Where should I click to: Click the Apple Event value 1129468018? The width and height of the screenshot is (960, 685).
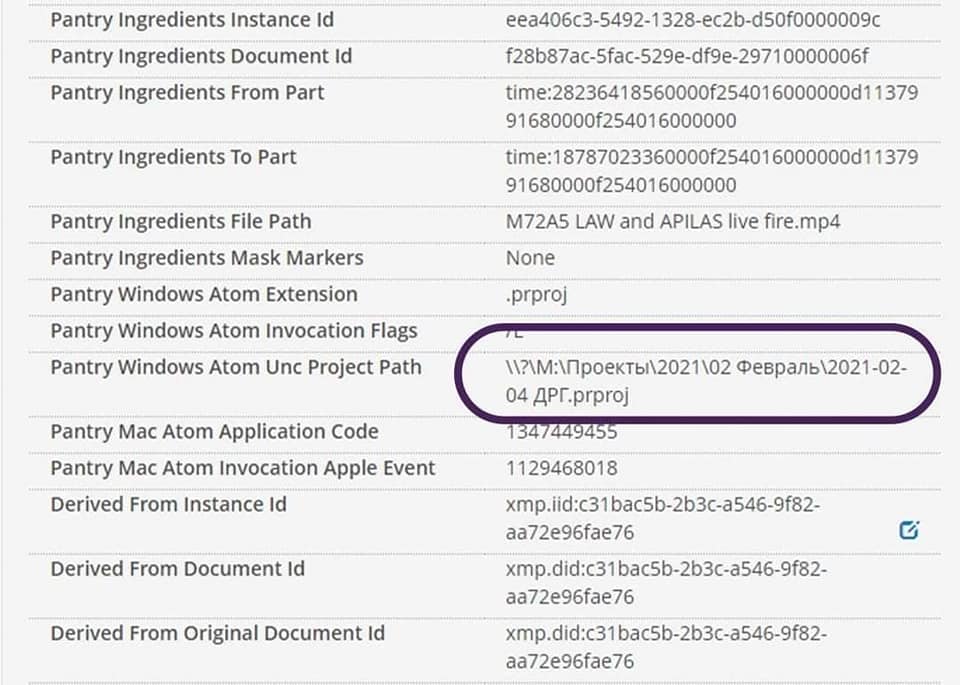point(561,468)
